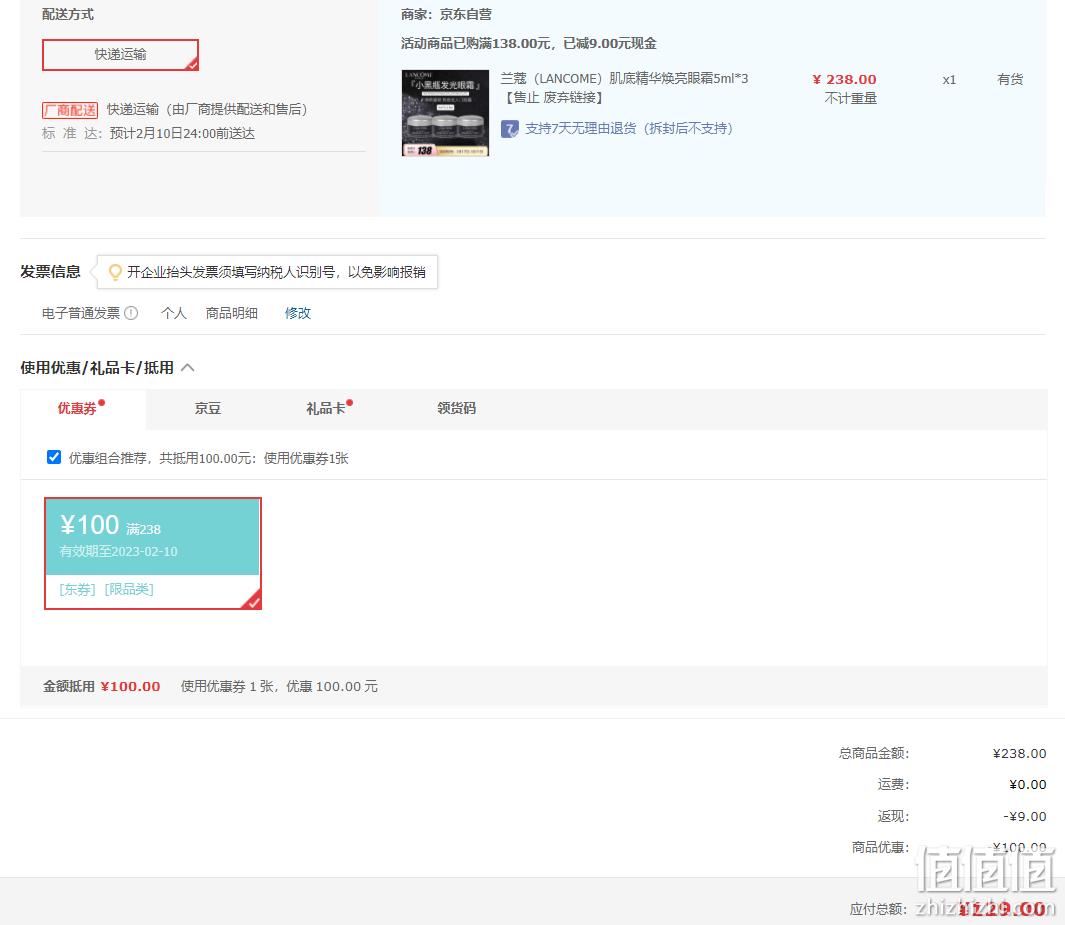
Task: Select the 快递运输 delivery method button
Action: point(120,55)
